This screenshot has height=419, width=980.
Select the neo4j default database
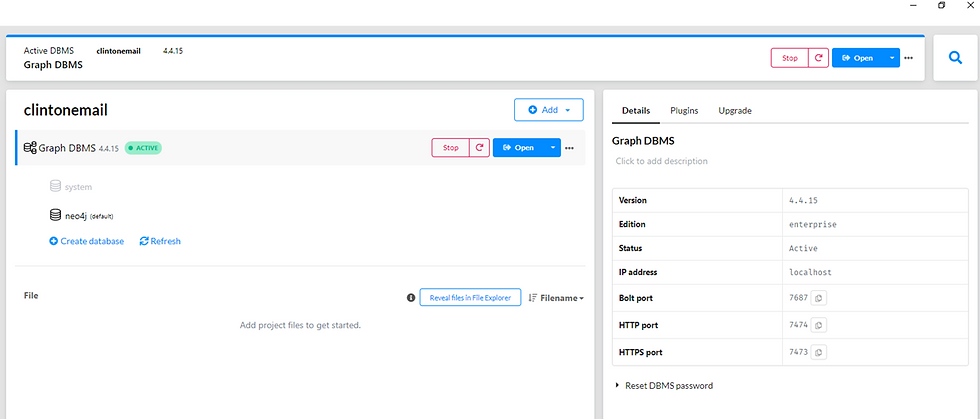point(81,216)
